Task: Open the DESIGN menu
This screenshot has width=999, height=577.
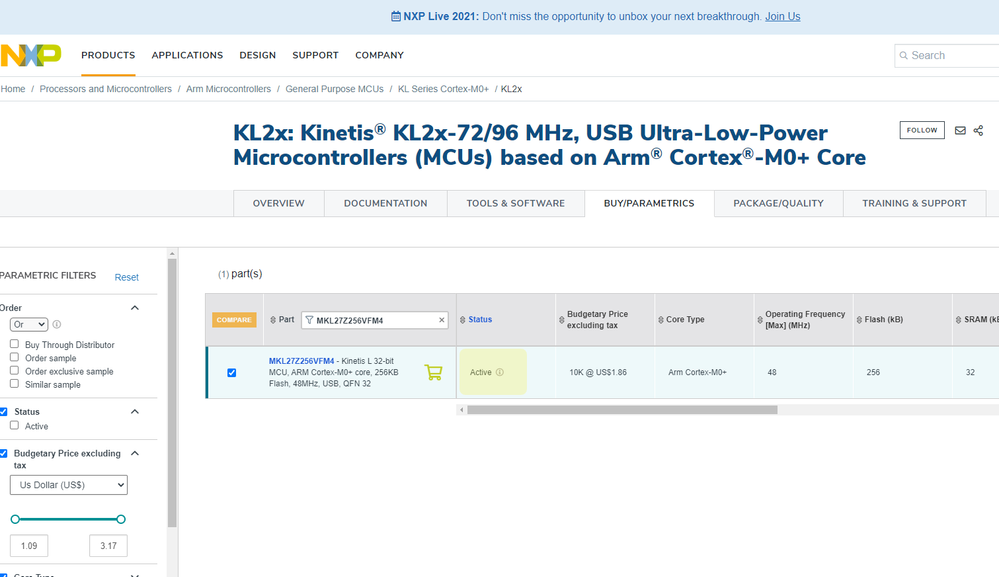Action: [257, 55]
